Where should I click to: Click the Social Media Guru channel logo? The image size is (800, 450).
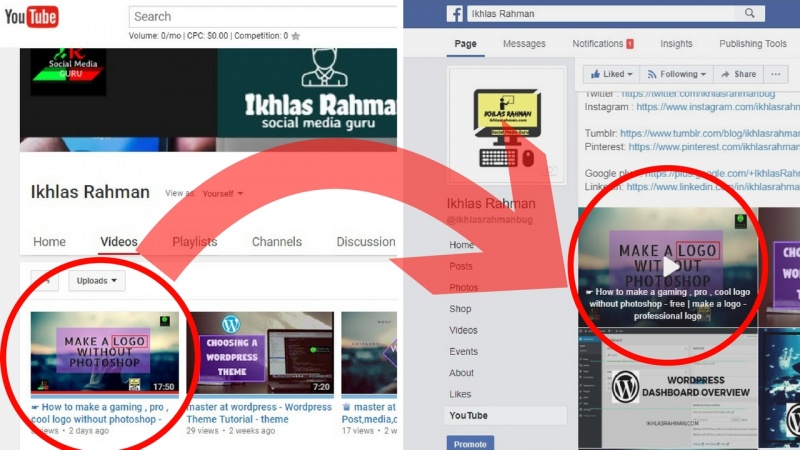click(68, 71)
